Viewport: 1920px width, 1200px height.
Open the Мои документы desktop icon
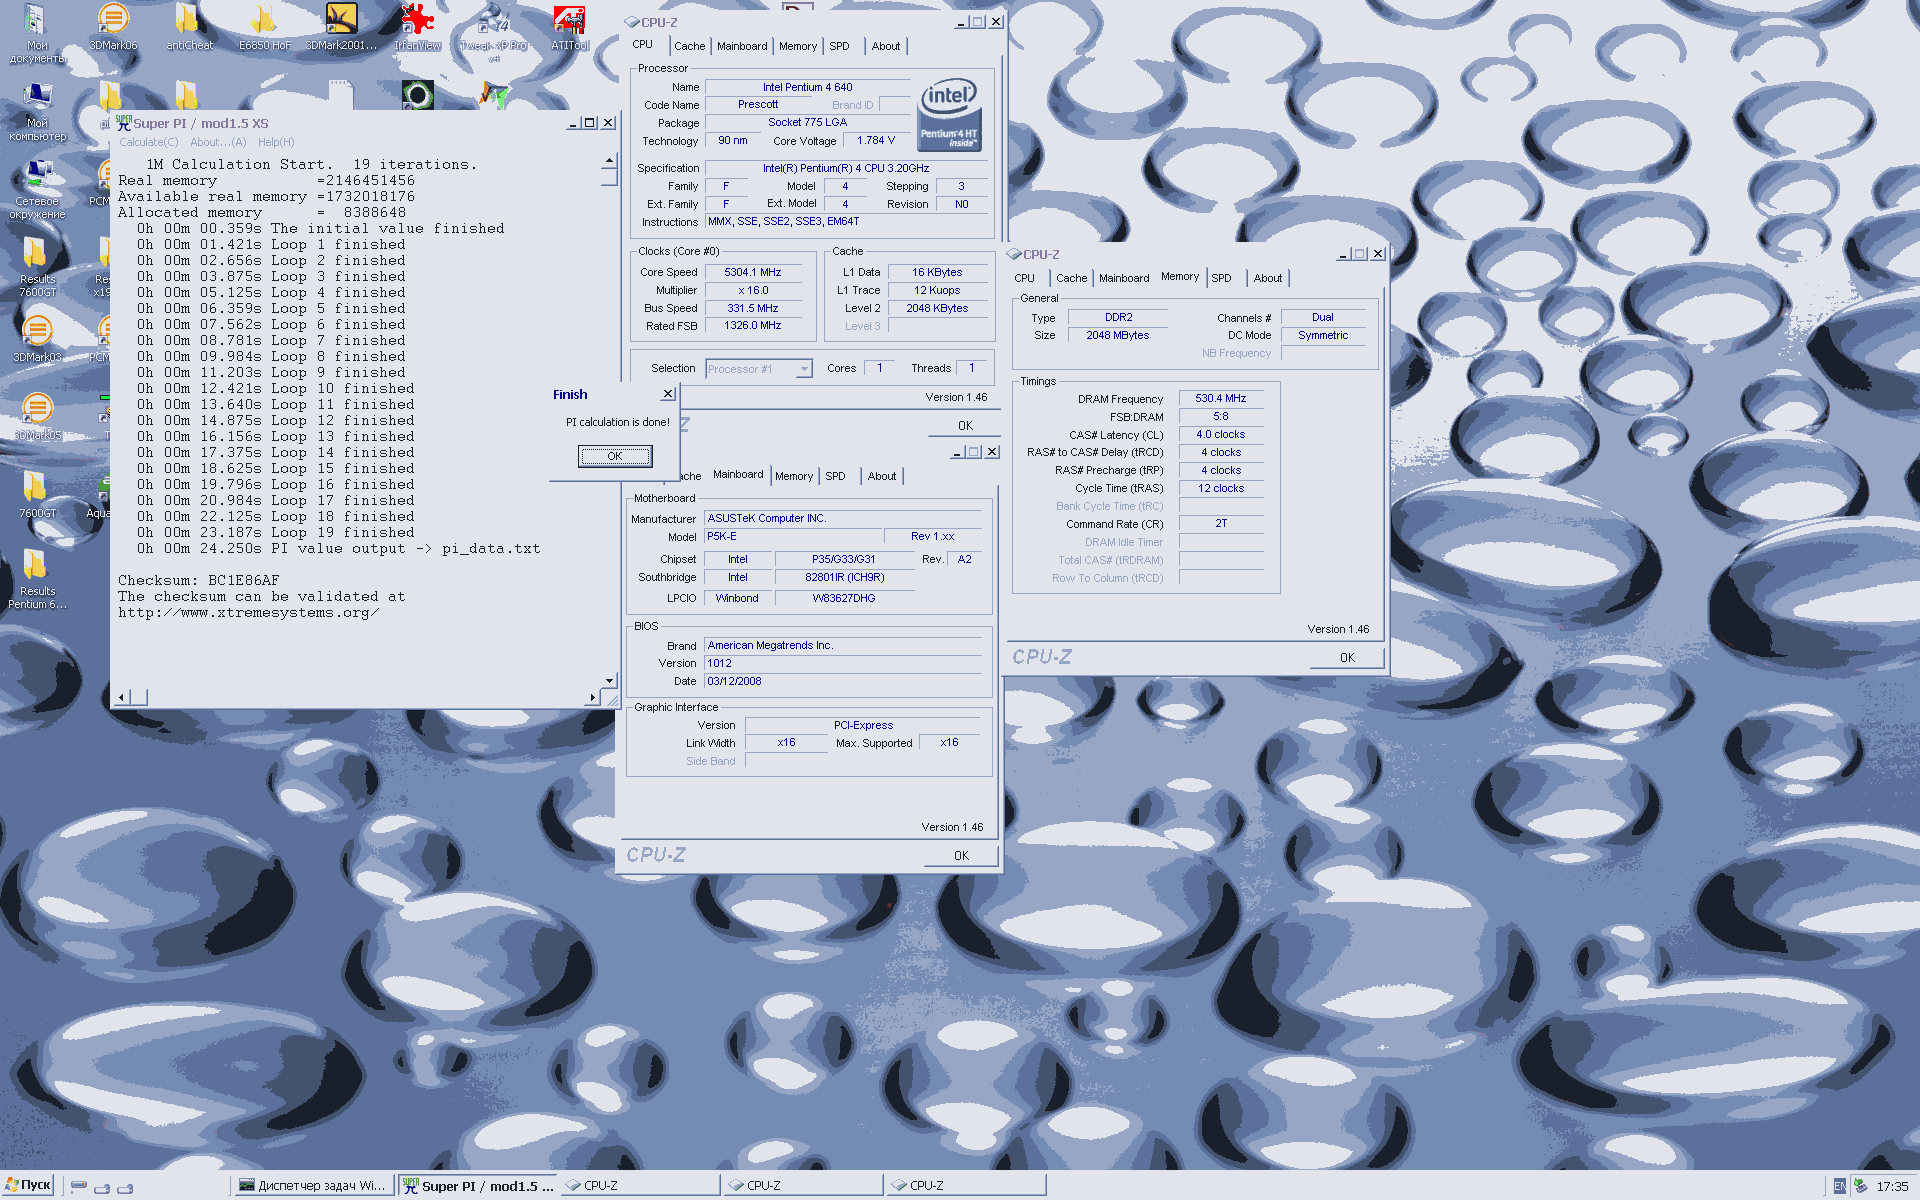pos(36,32)
